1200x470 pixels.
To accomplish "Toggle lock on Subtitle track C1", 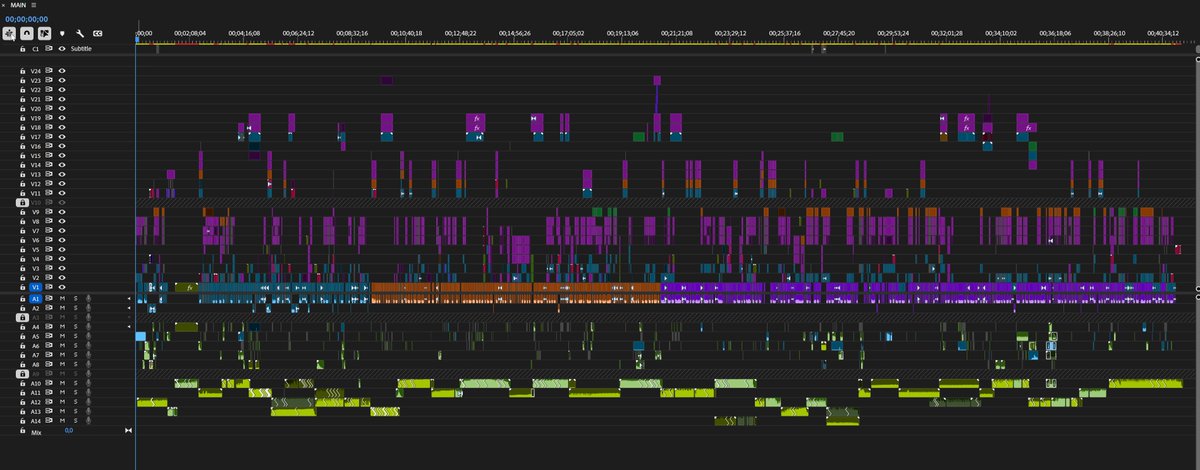I will point(22,48).
